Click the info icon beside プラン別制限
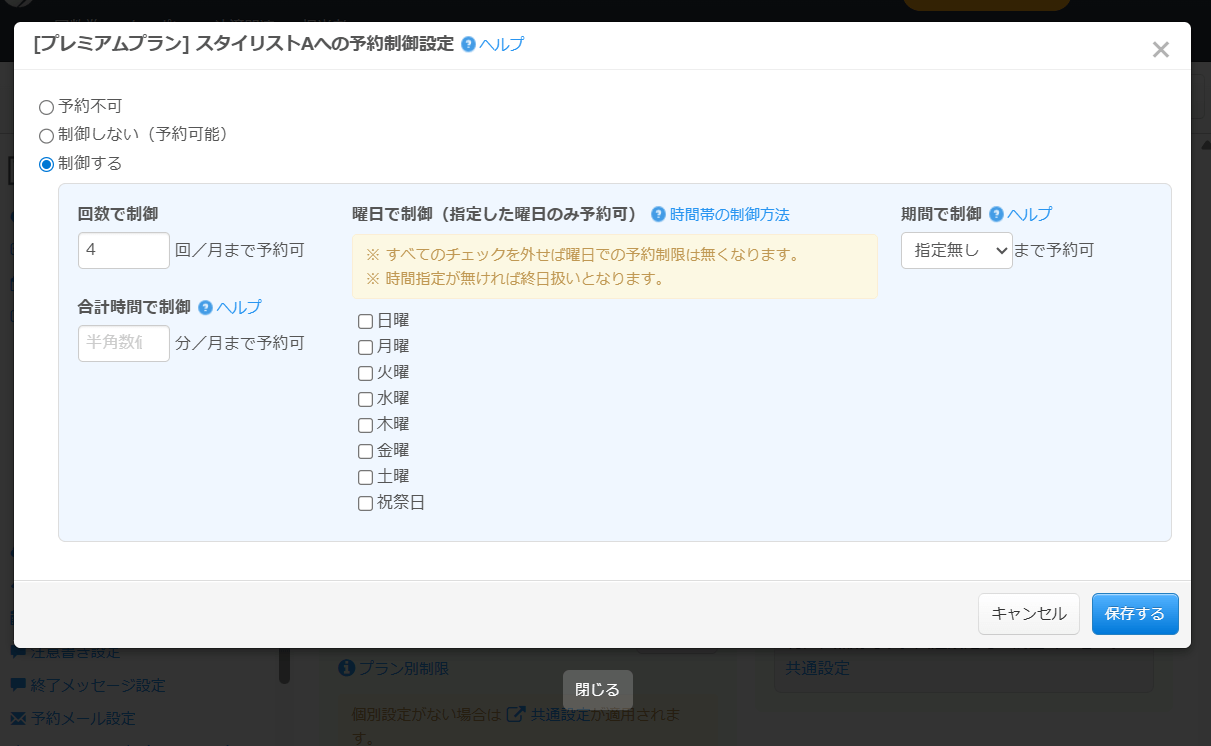Image resolution: width=1211 pixels, height=746 pixels. click(x=346, y=668)
